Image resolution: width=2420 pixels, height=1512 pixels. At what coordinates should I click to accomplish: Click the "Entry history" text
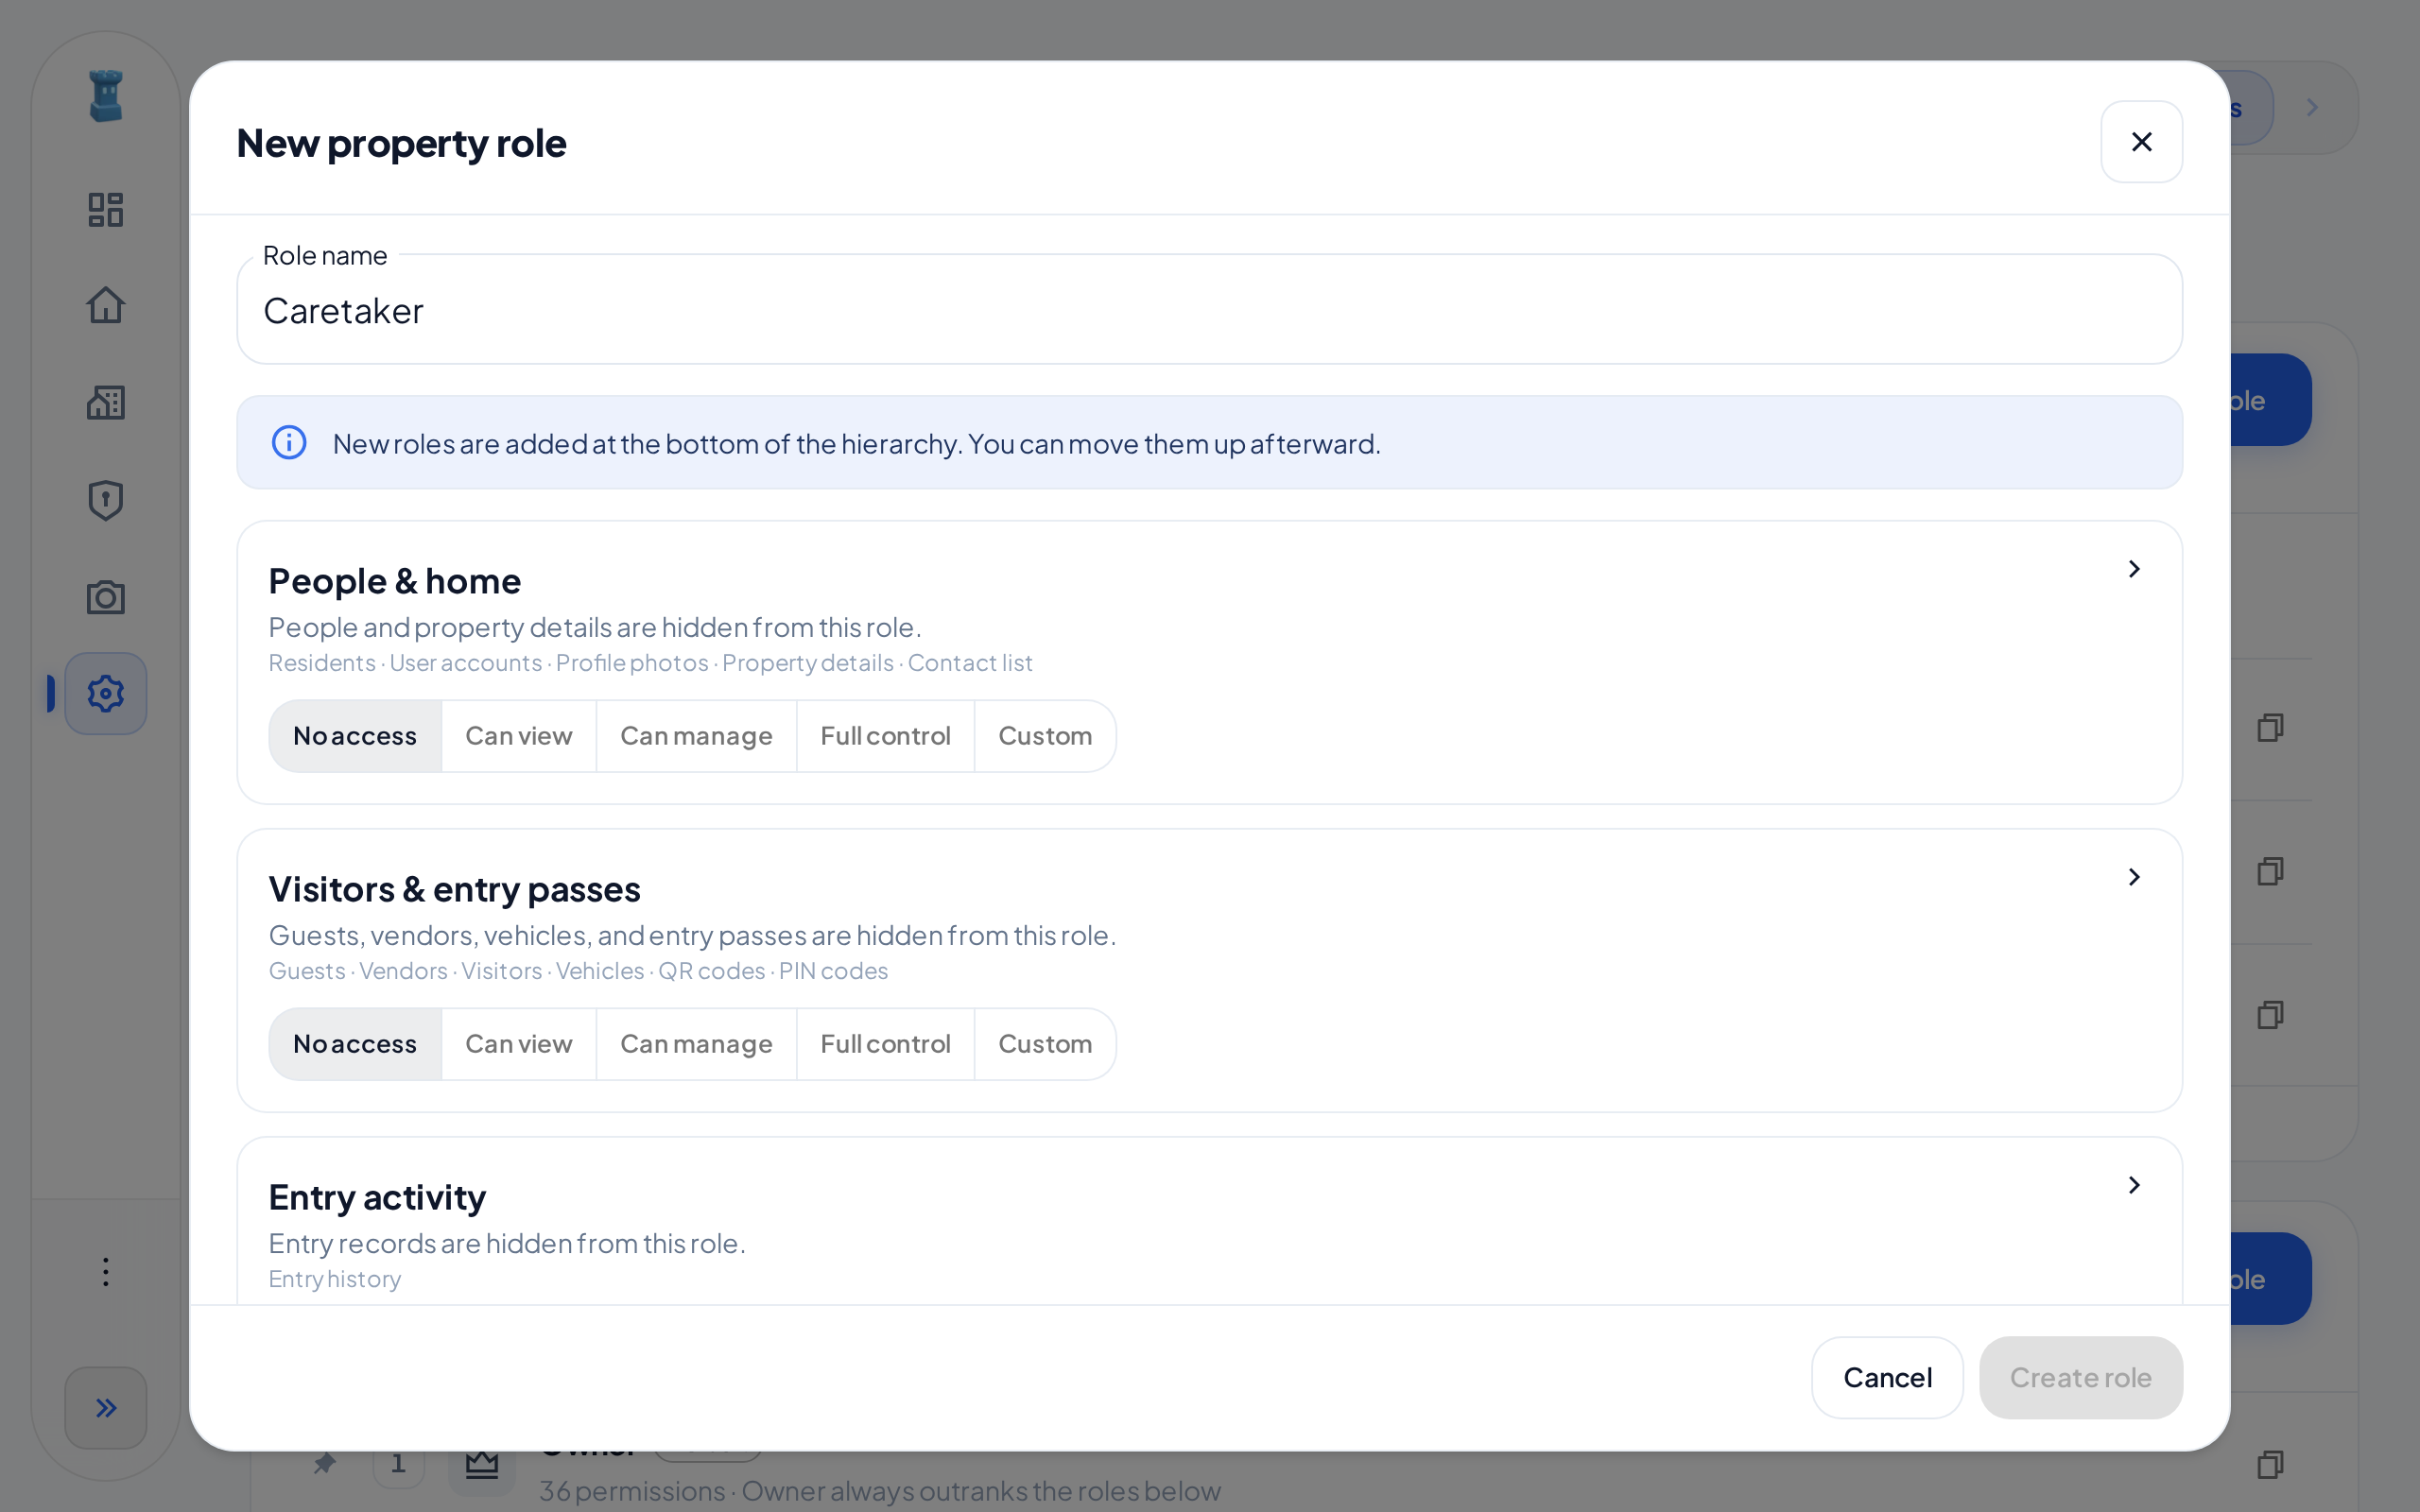coord(335,1279)
